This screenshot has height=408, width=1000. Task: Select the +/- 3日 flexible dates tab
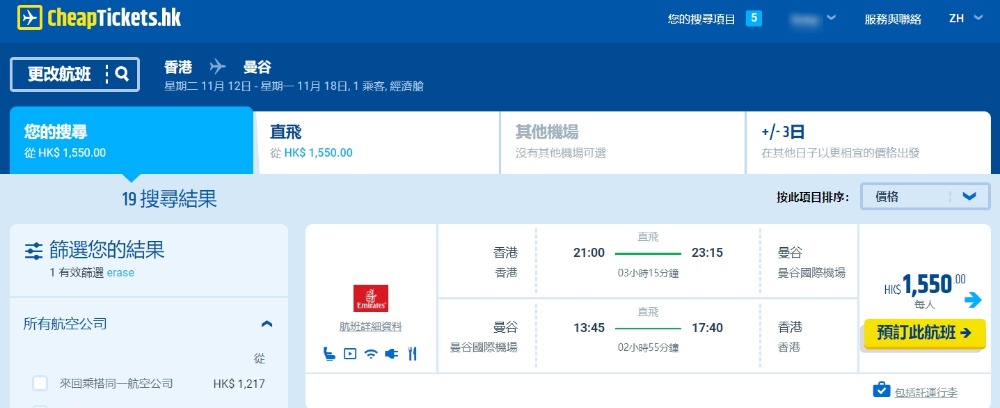pos(870,141)
